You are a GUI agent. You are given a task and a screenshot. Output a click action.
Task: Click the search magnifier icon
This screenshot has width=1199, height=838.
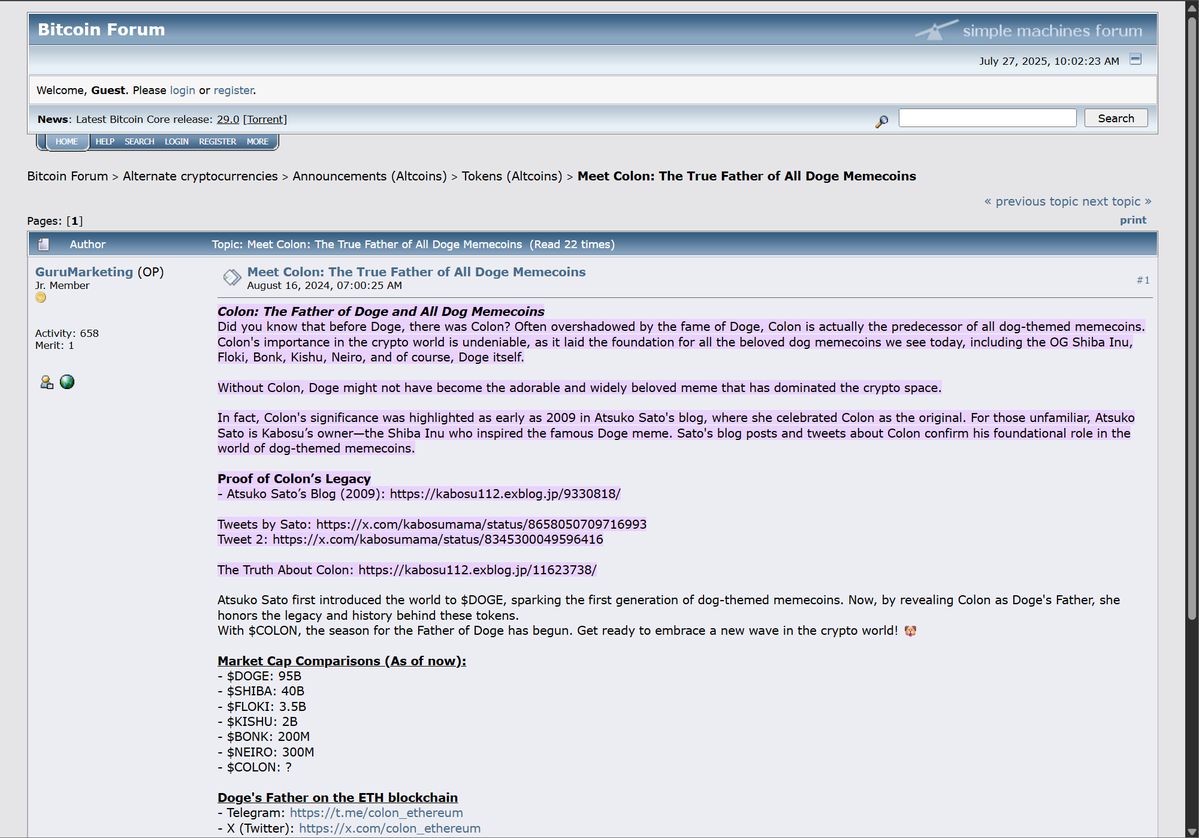click(x=882, y=121)
